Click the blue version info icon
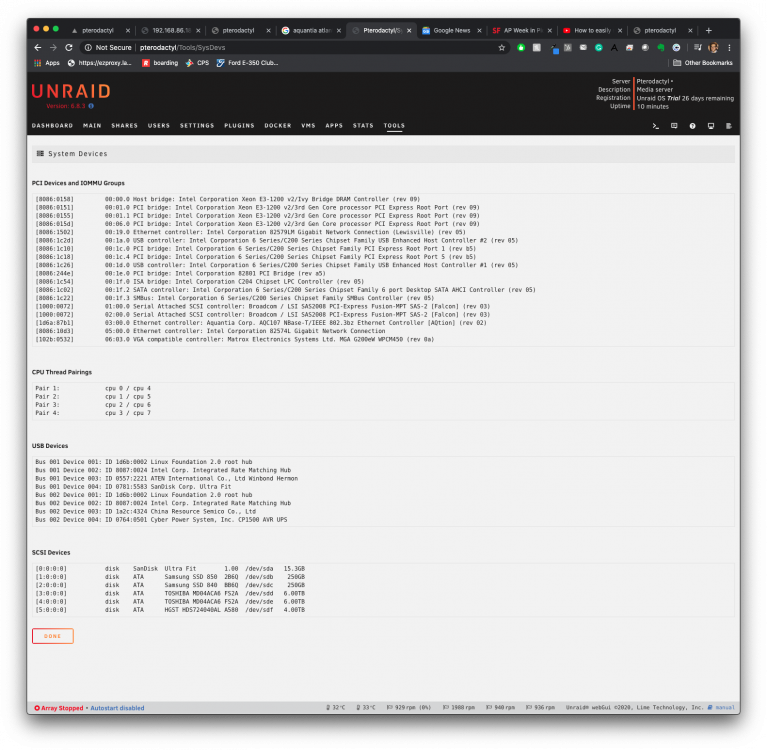 tap(91, 106)
